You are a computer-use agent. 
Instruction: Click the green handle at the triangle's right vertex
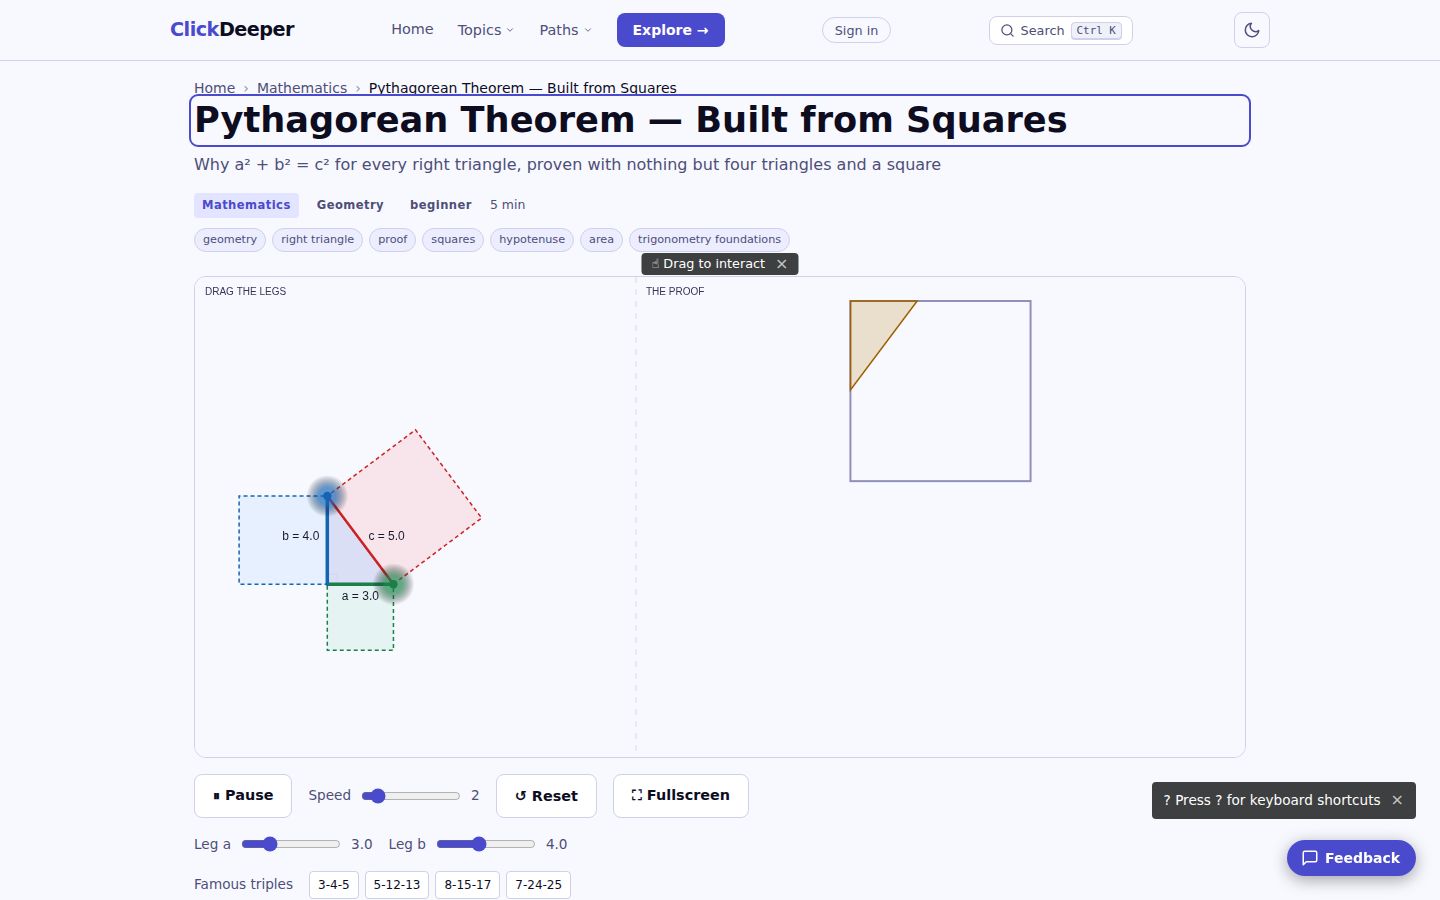(394, 584)
